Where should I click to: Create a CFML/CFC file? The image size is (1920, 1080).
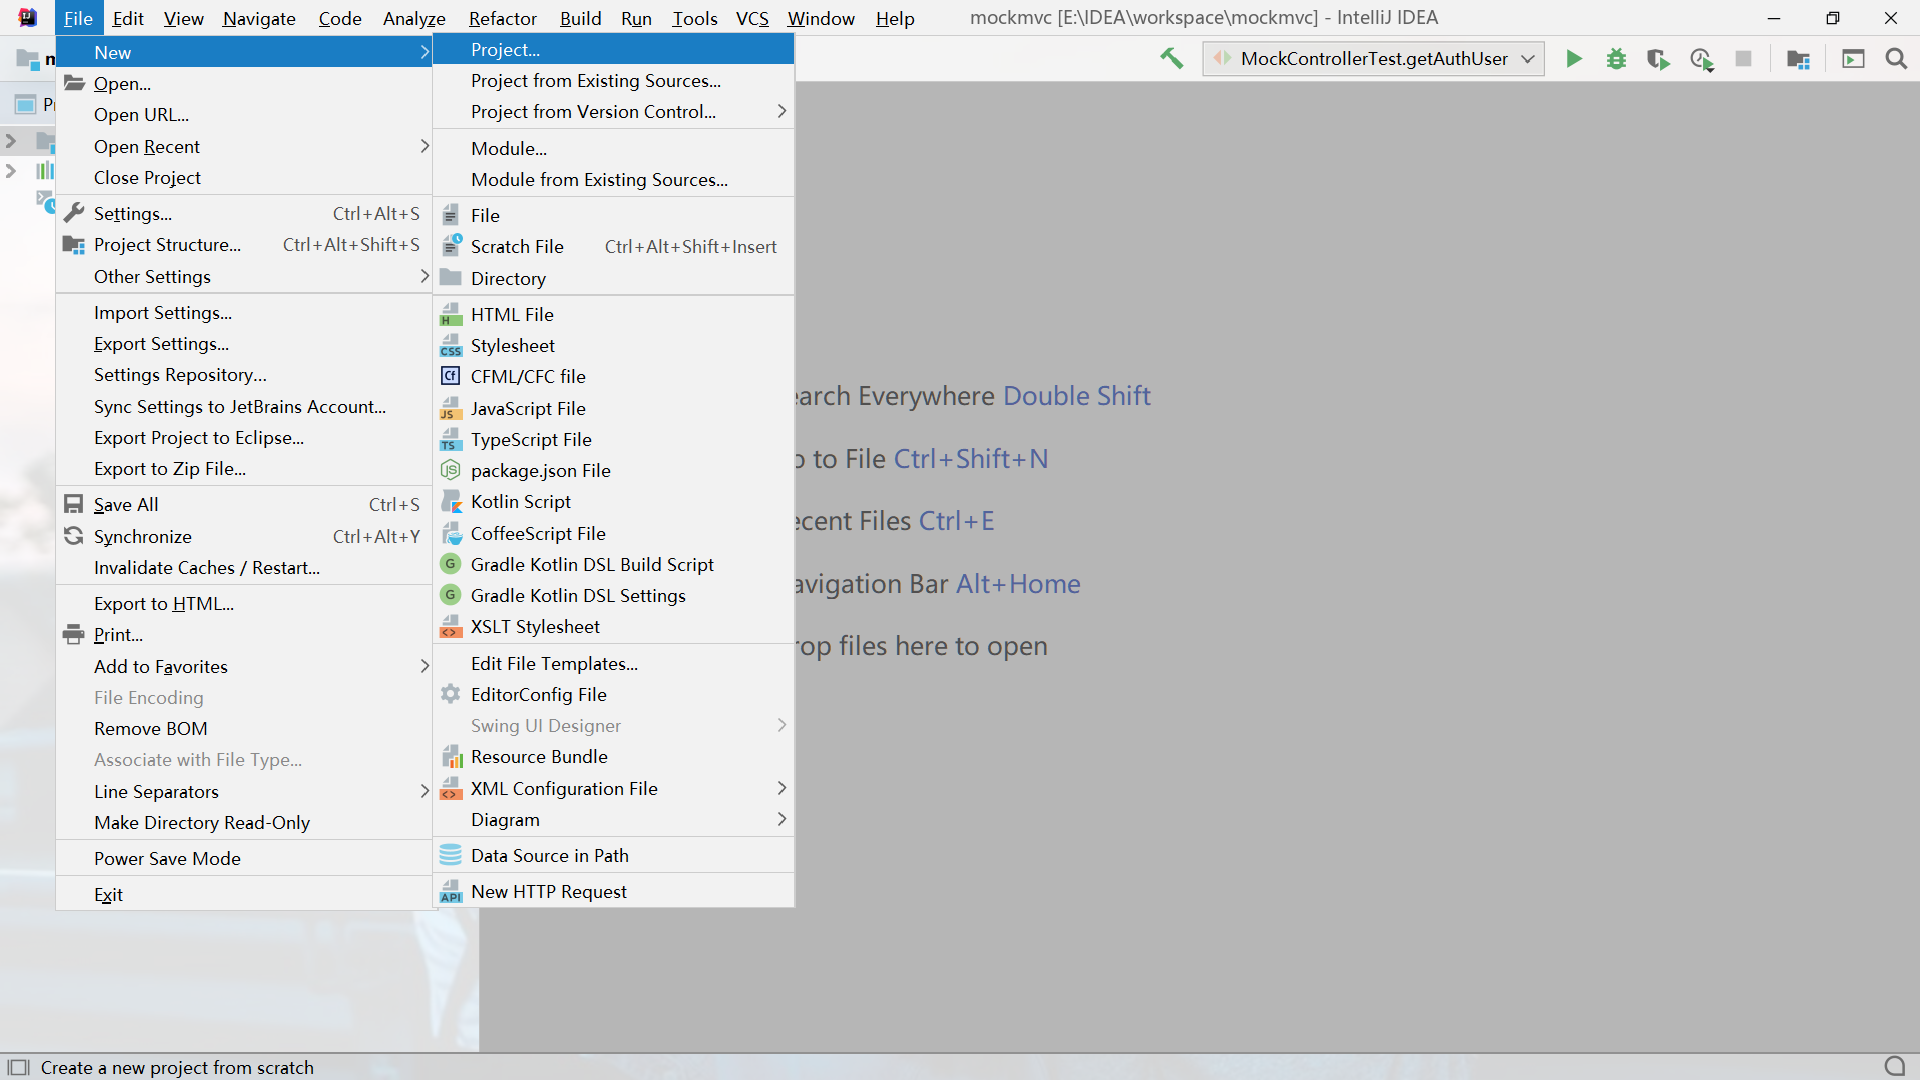click(x=614, y=376)
